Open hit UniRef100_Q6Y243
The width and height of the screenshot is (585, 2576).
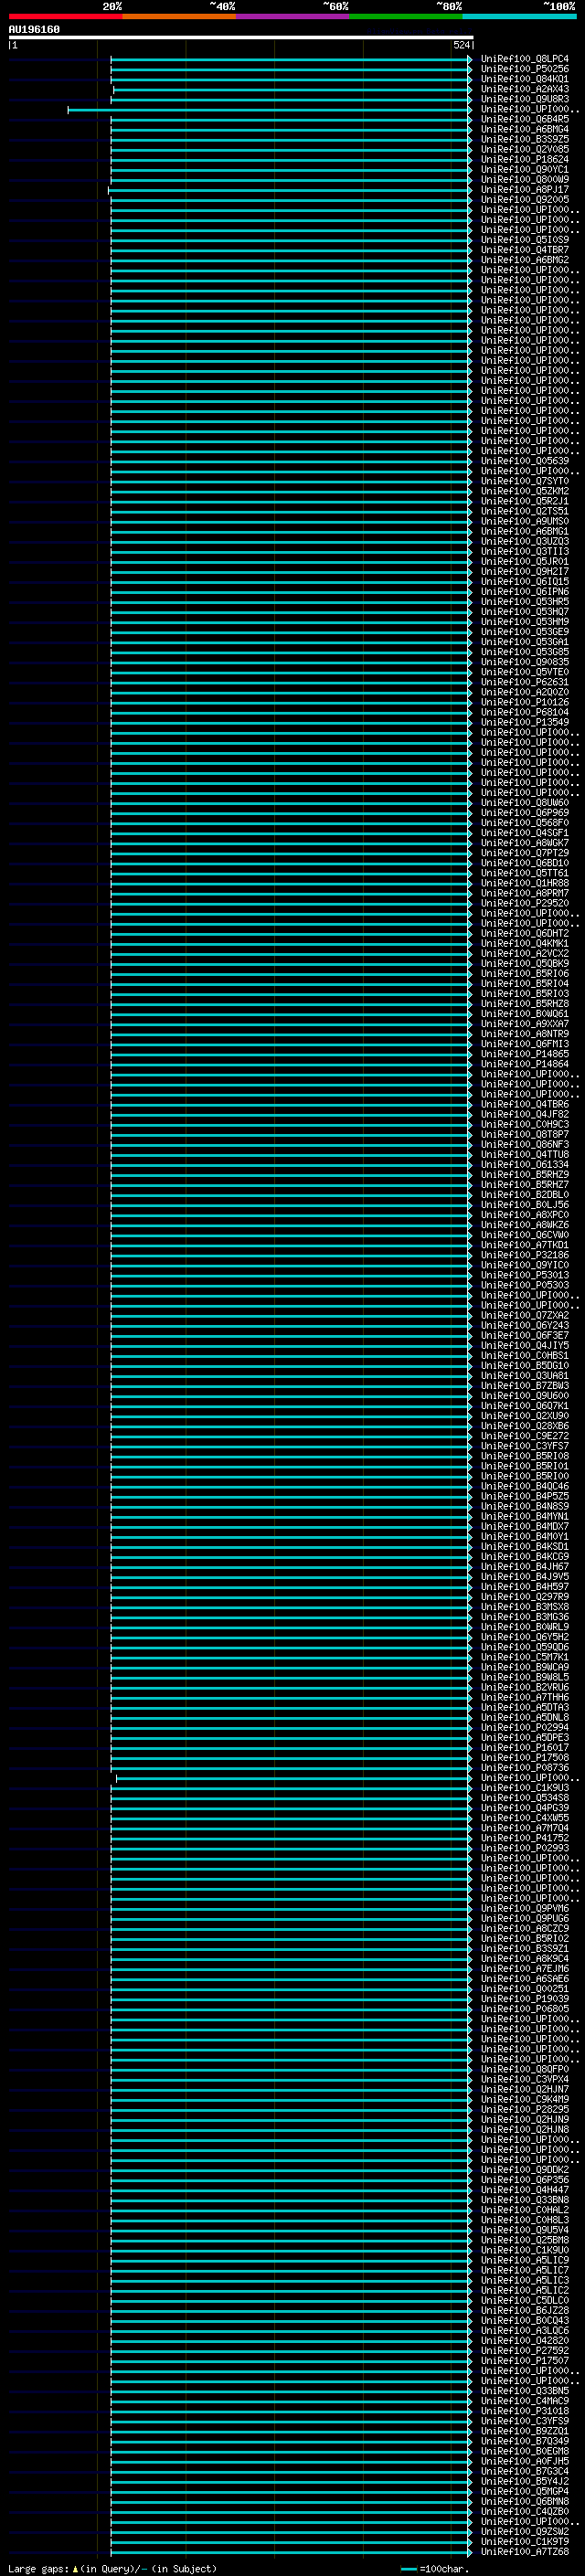[x=524, y=1325]
